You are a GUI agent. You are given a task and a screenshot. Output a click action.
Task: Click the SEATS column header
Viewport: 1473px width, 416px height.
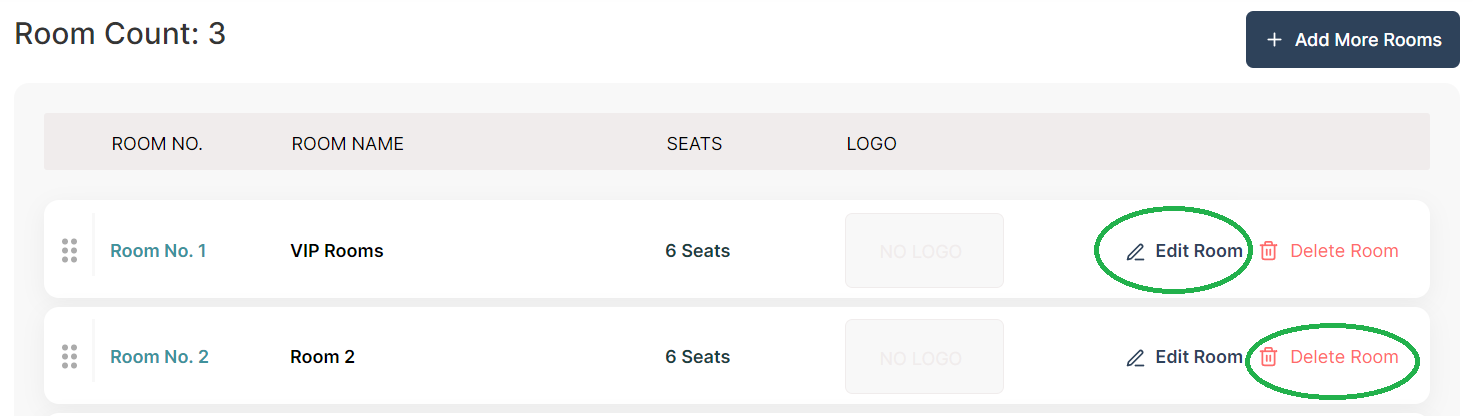click(694, 144)
